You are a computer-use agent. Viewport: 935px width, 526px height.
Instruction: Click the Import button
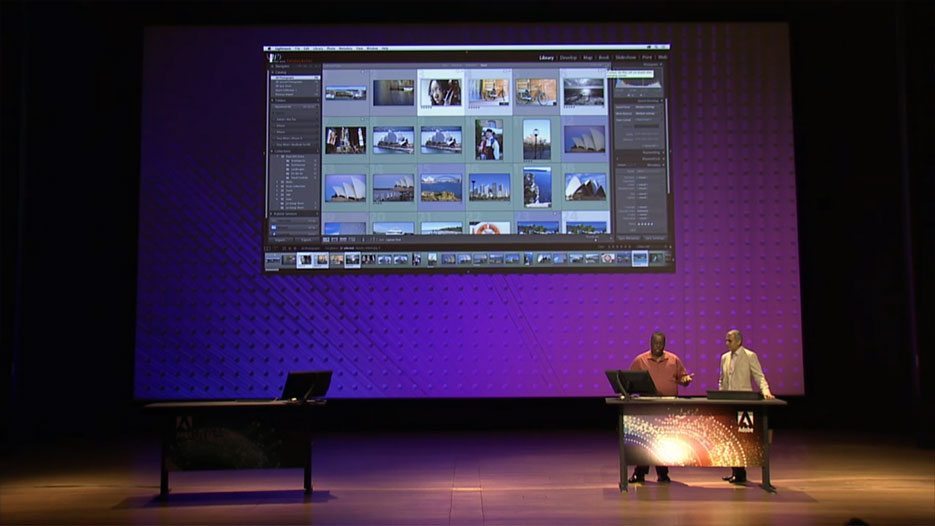pos(280,240)
